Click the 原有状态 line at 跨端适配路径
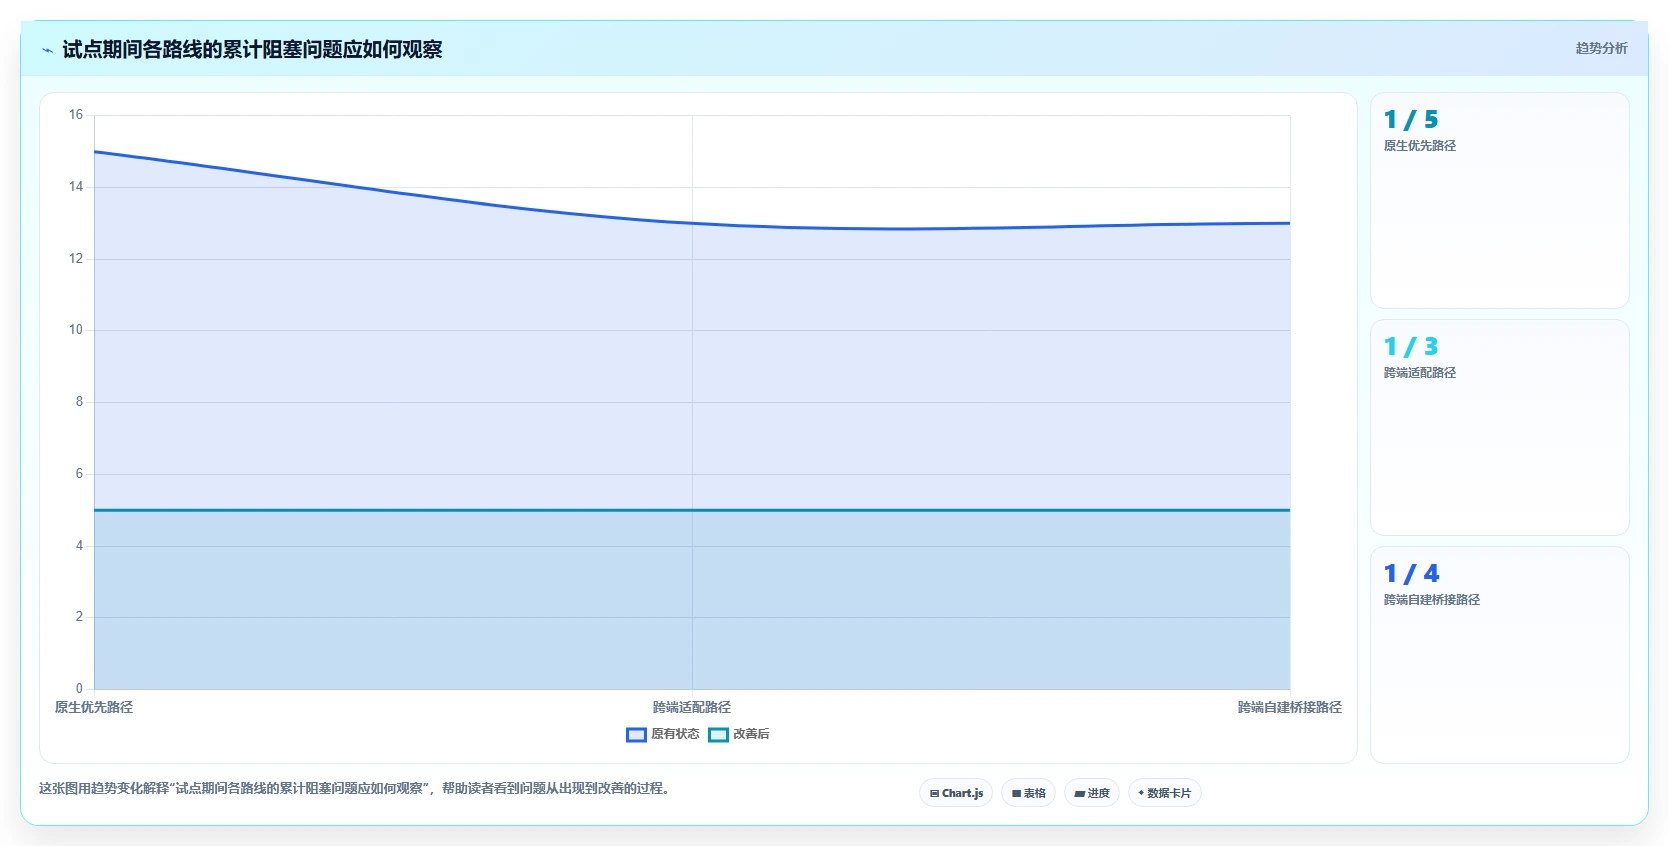 point(692,223)
